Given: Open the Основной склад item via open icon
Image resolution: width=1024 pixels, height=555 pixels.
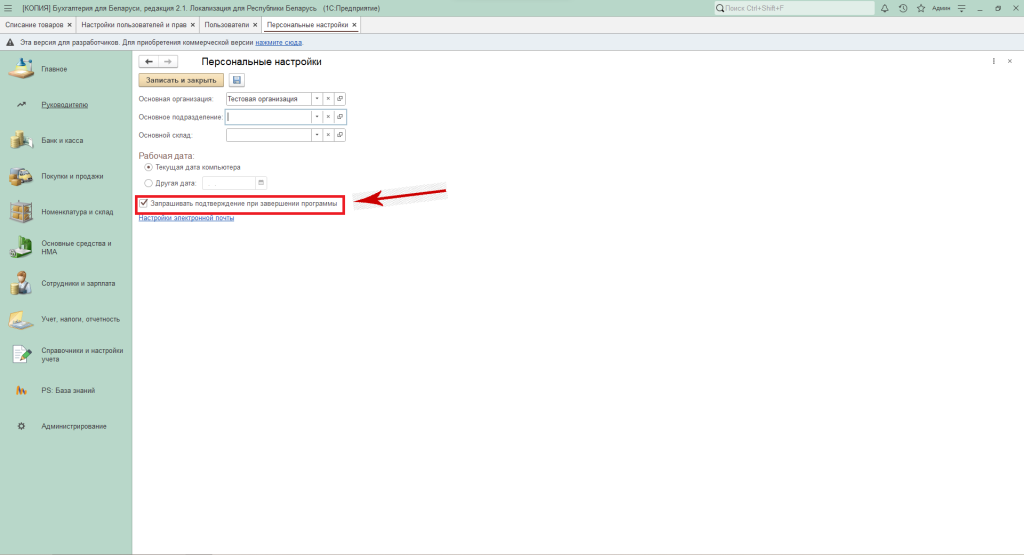Looking at the screenshot, I should (340, 134).
